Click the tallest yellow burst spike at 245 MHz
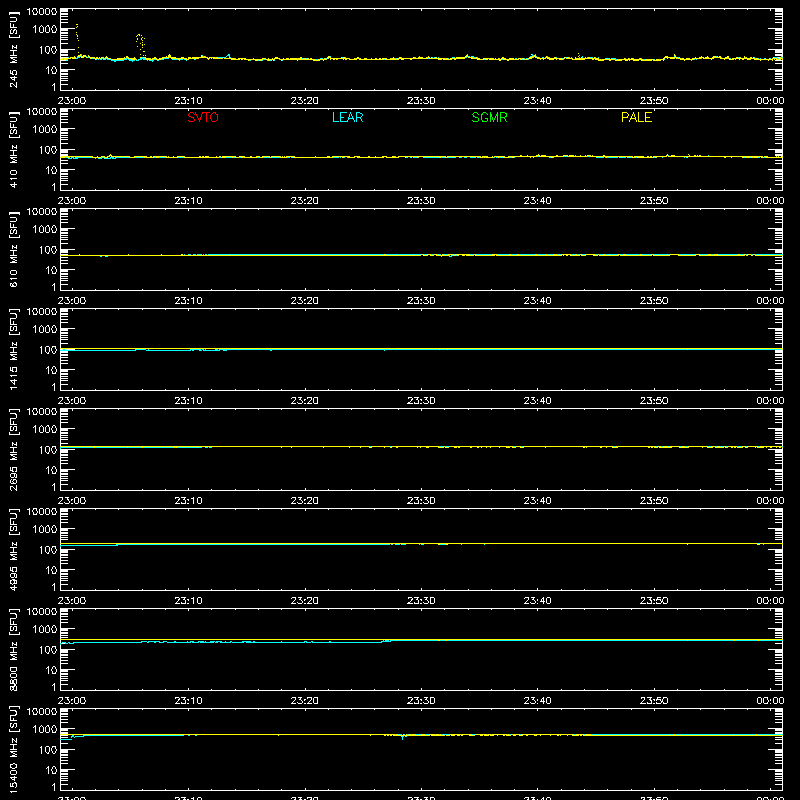Image resolution: width=800 pixels, height=800 pixels. coord(77,39)
